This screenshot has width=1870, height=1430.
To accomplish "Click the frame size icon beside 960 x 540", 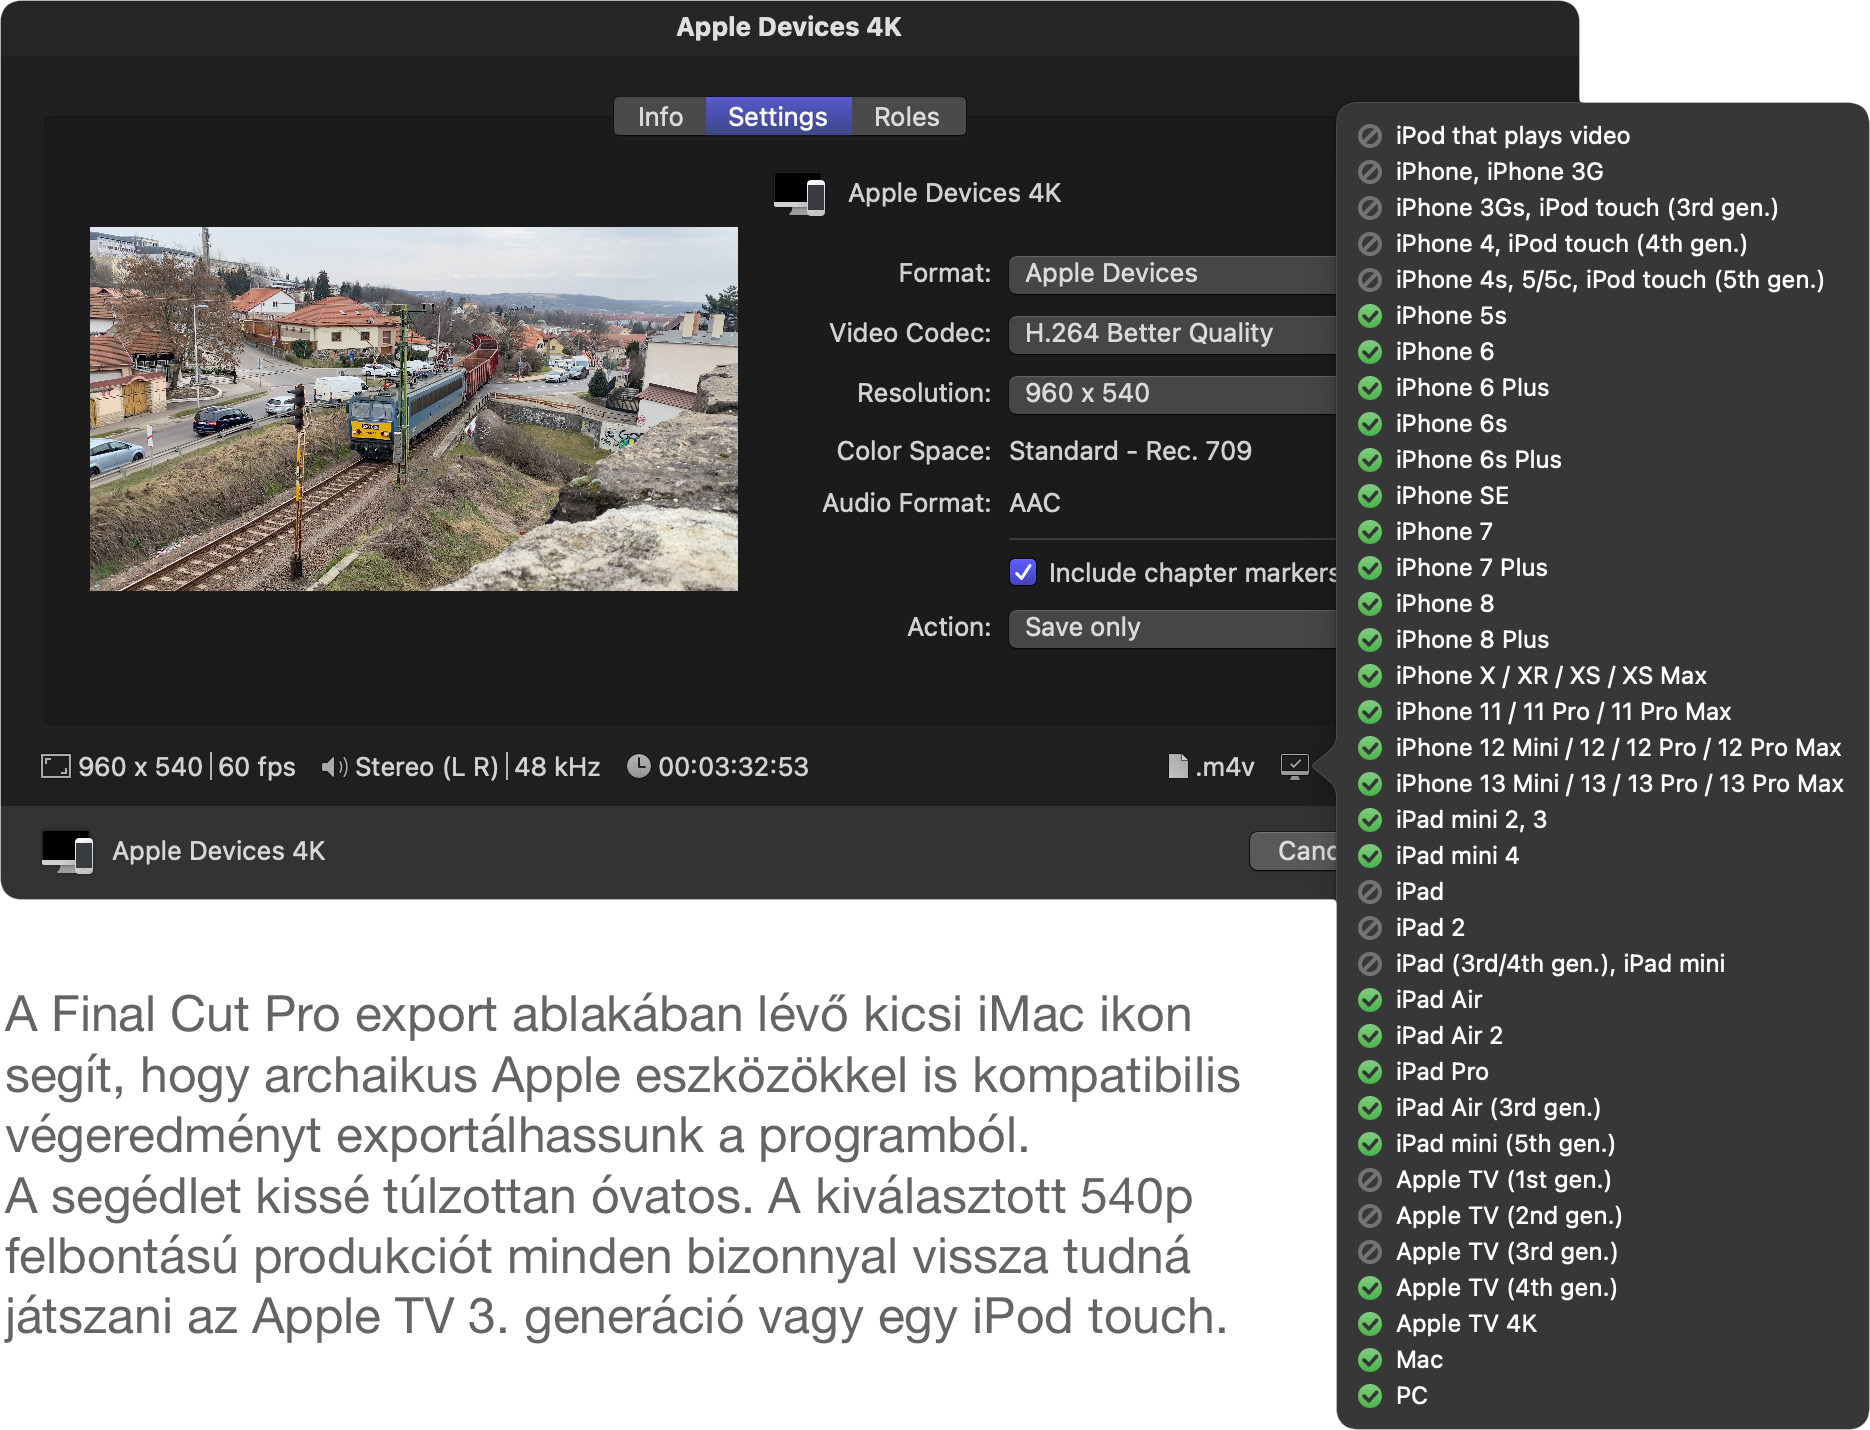I will 55,767.
